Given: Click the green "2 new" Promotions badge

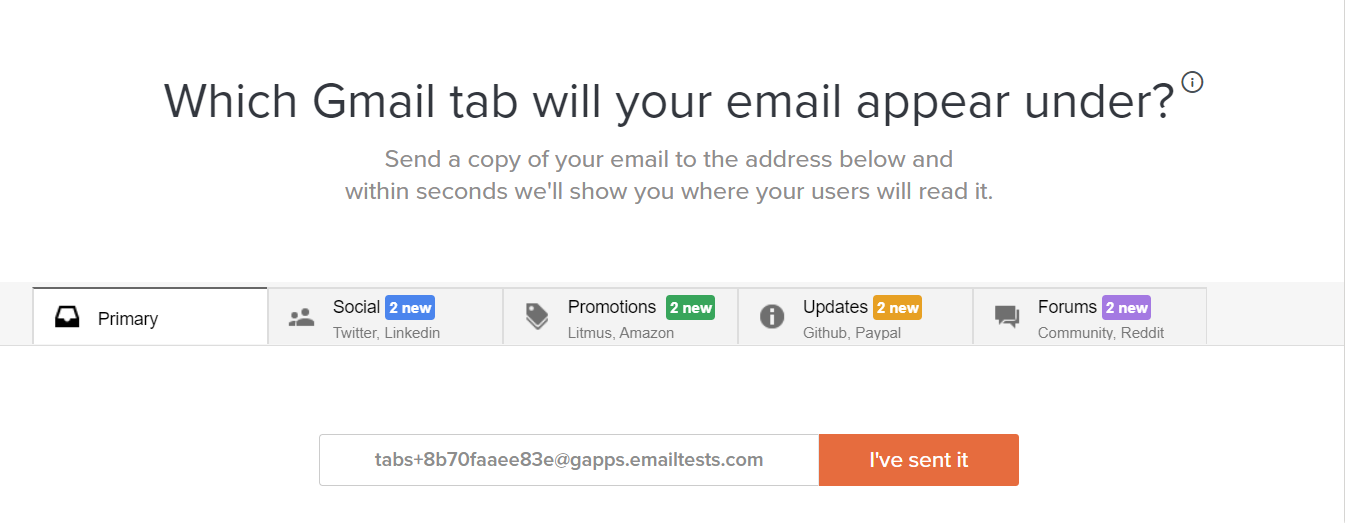Looking at the screenshot, I should coord(690,308).
